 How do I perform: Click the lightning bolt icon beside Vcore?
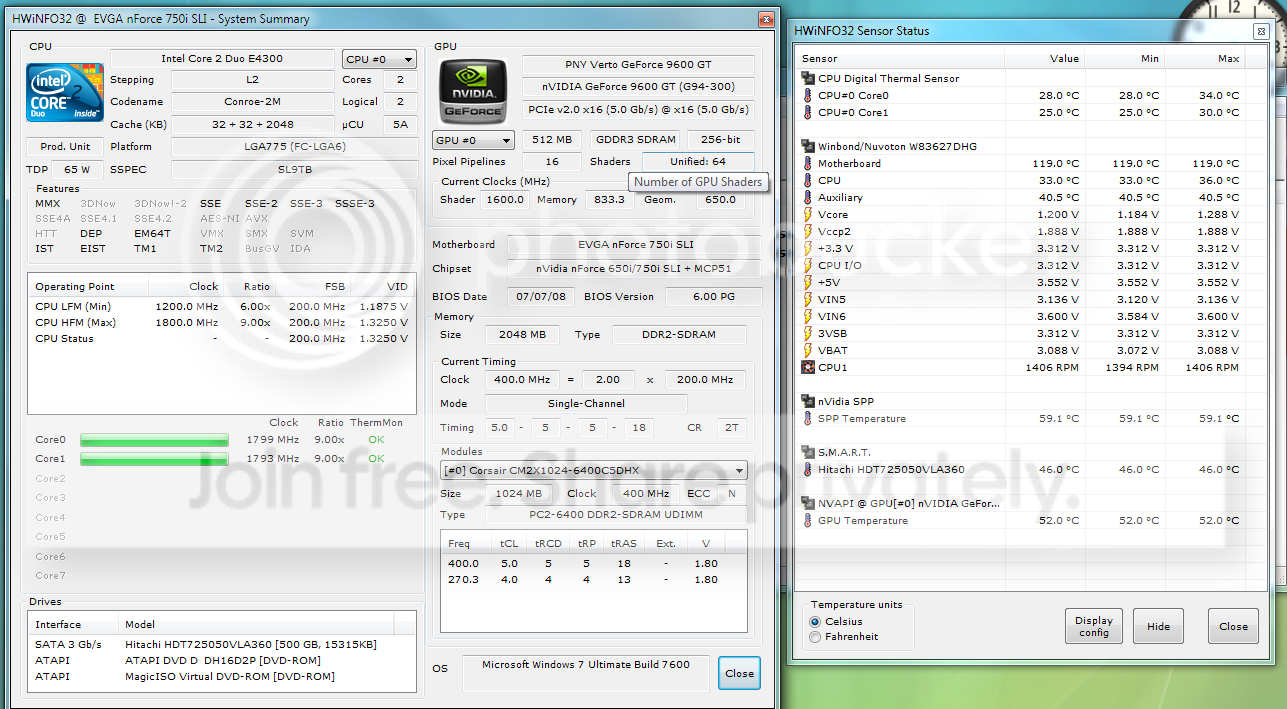808,214
